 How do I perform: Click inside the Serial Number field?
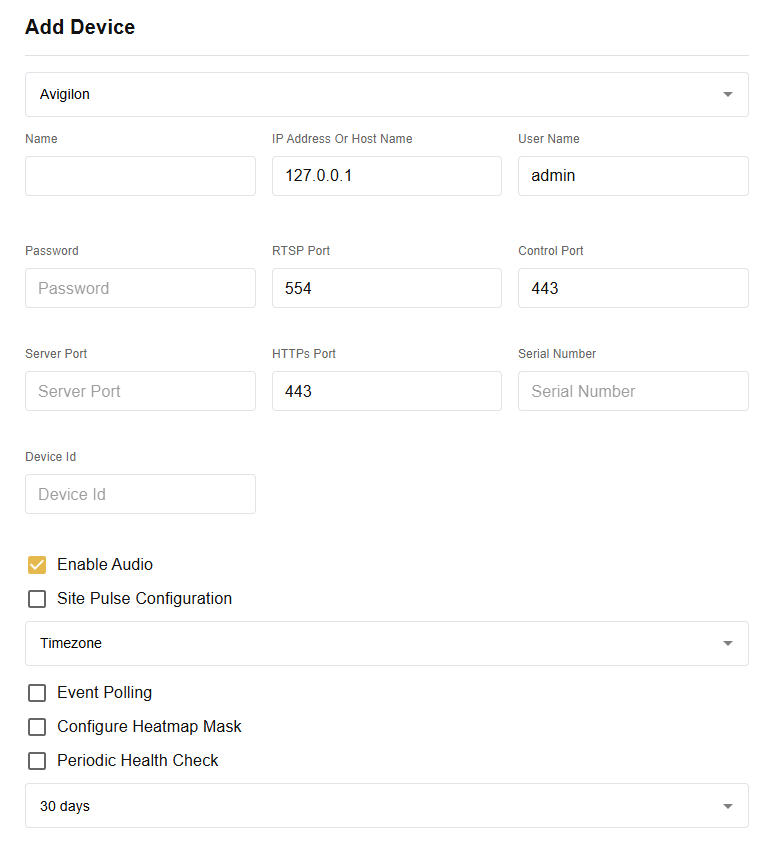coord(633,391)
